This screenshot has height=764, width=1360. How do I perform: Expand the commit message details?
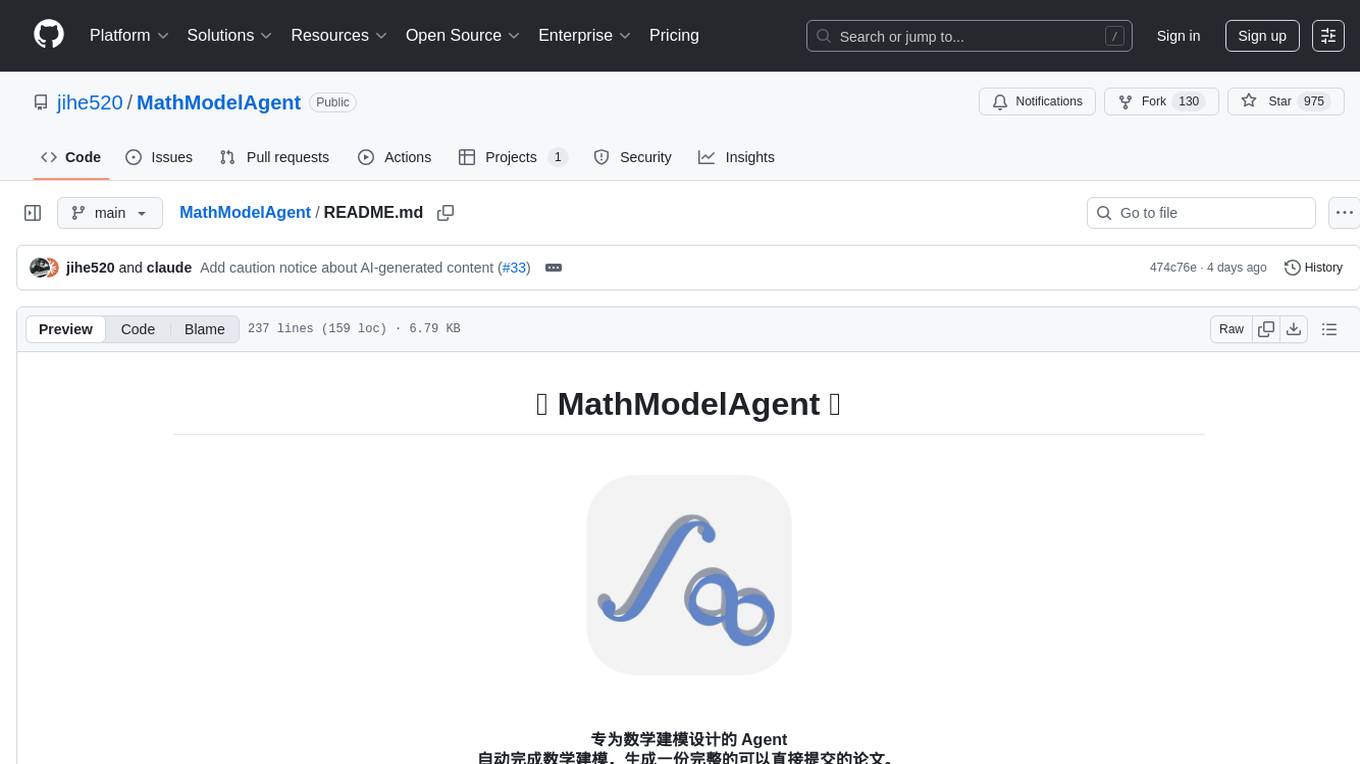pyautogui.click(x=553, y=268)
